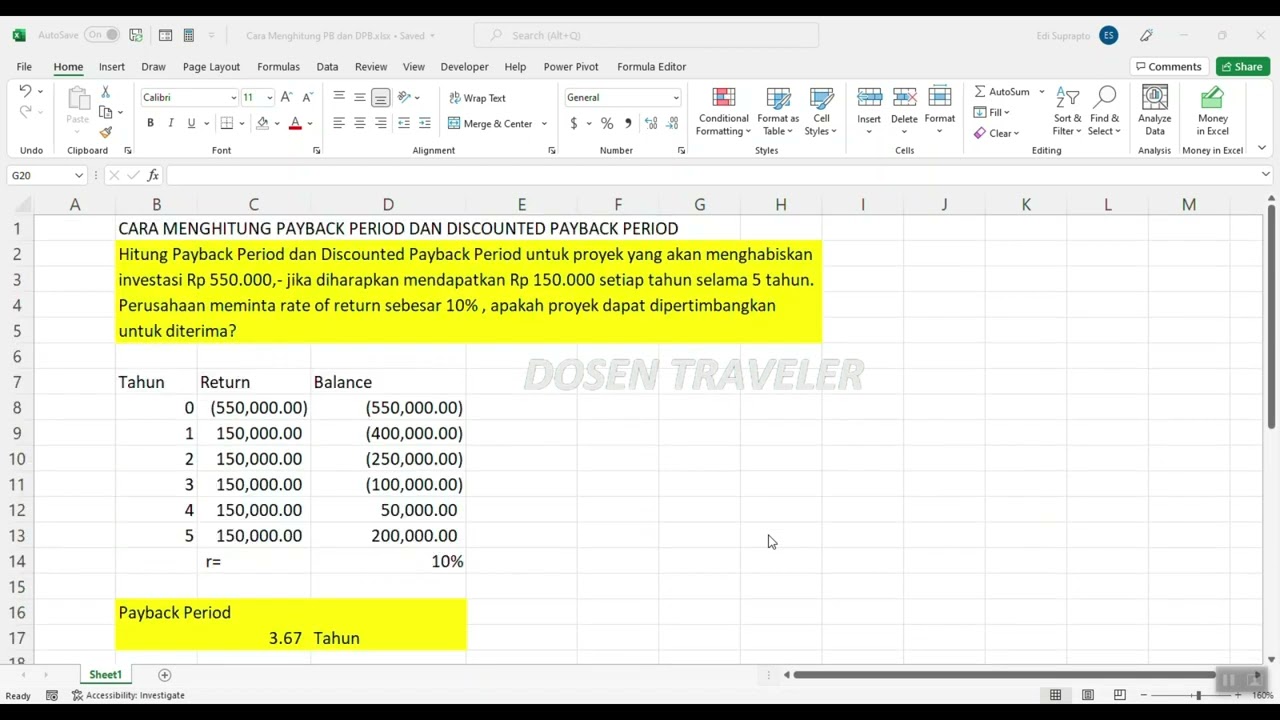Screen dimensions: 1280x720
Task: Toggle Bottom Align button
Action: [381, 97]
